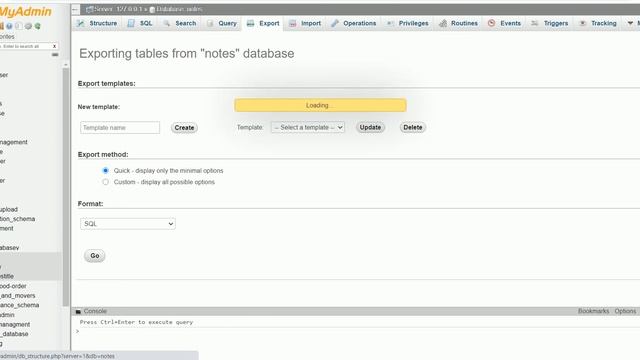Clear the navigation search with X

[x=54, y=46]
